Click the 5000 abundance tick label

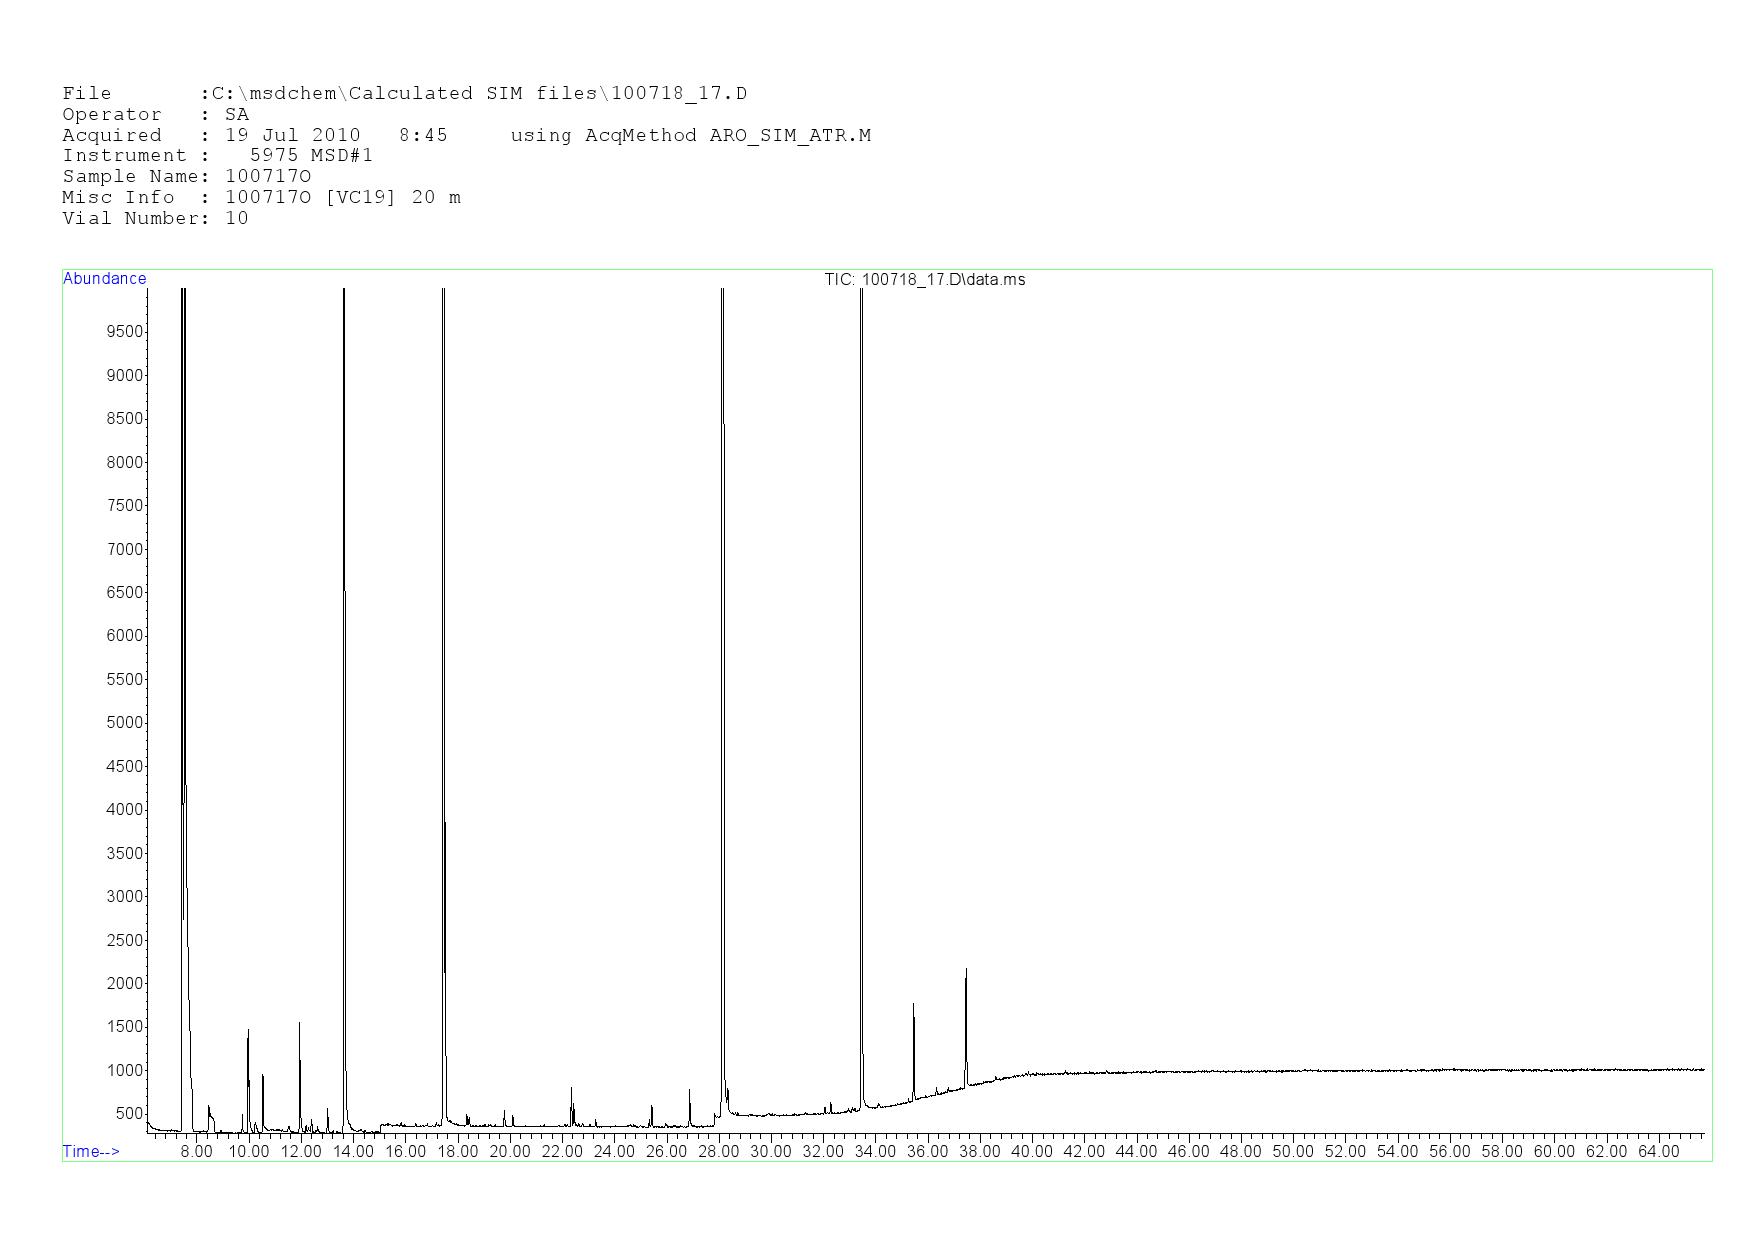[125, 723]
